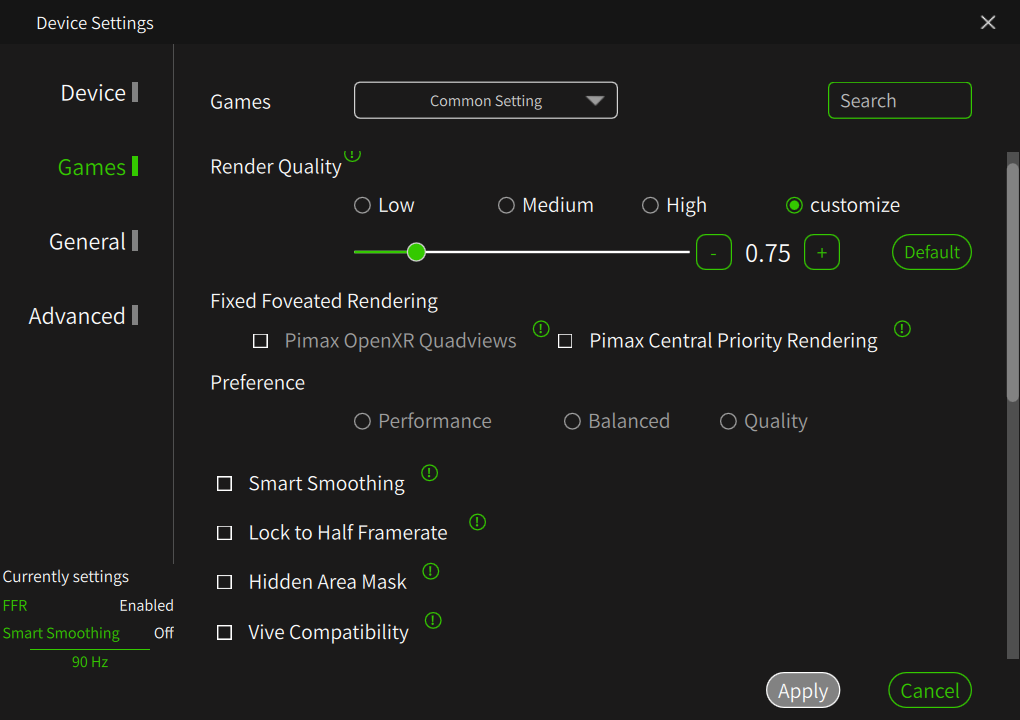Decrease render quality with minus button
1020x720 pixels.
(x=713, y=253)
